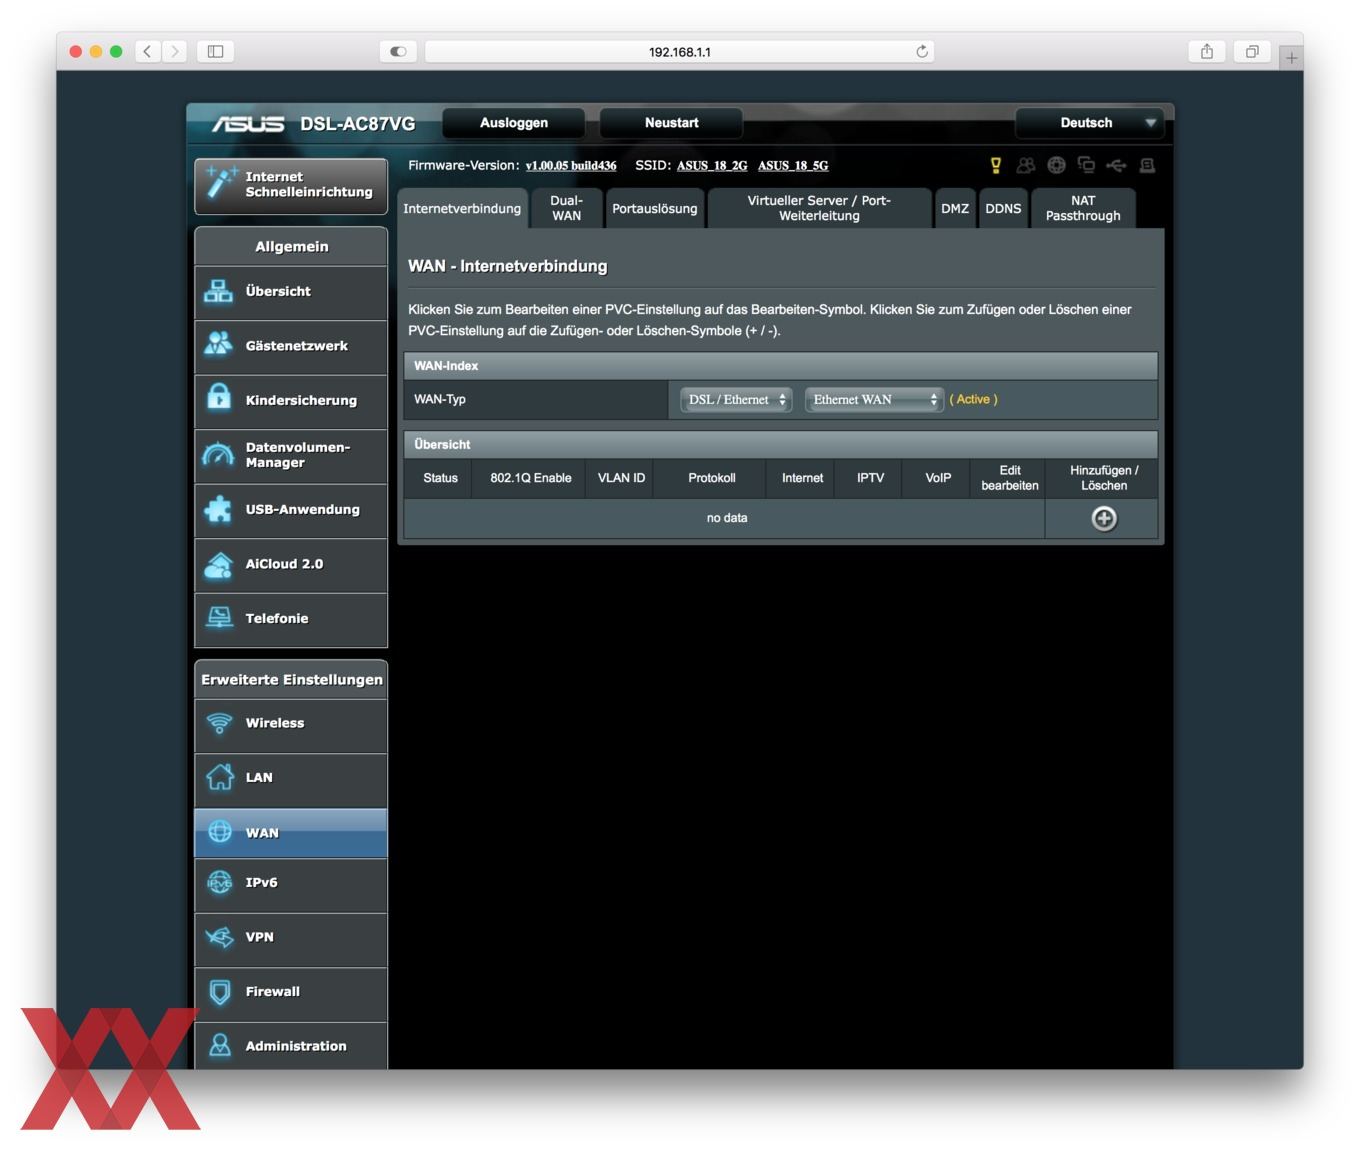Switch to DDNS tab
Screen dimensions: 1360x1150
1003,208
